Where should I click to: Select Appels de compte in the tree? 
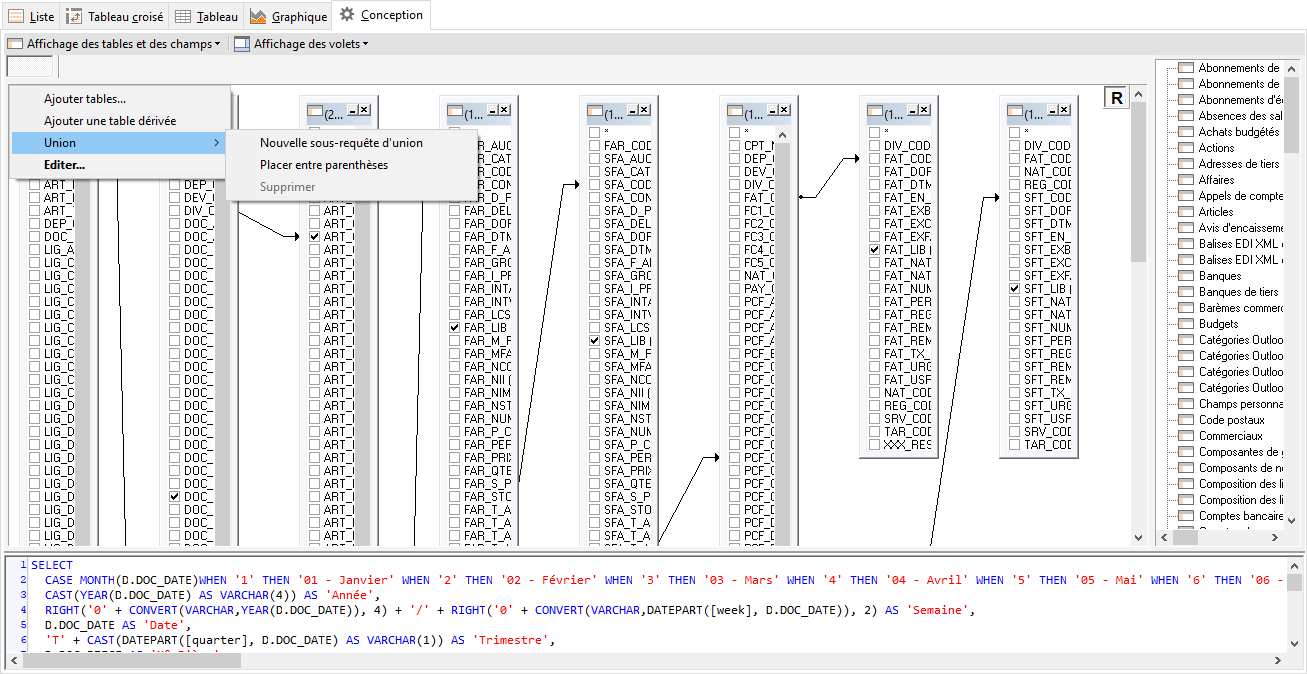[1241, 196]
